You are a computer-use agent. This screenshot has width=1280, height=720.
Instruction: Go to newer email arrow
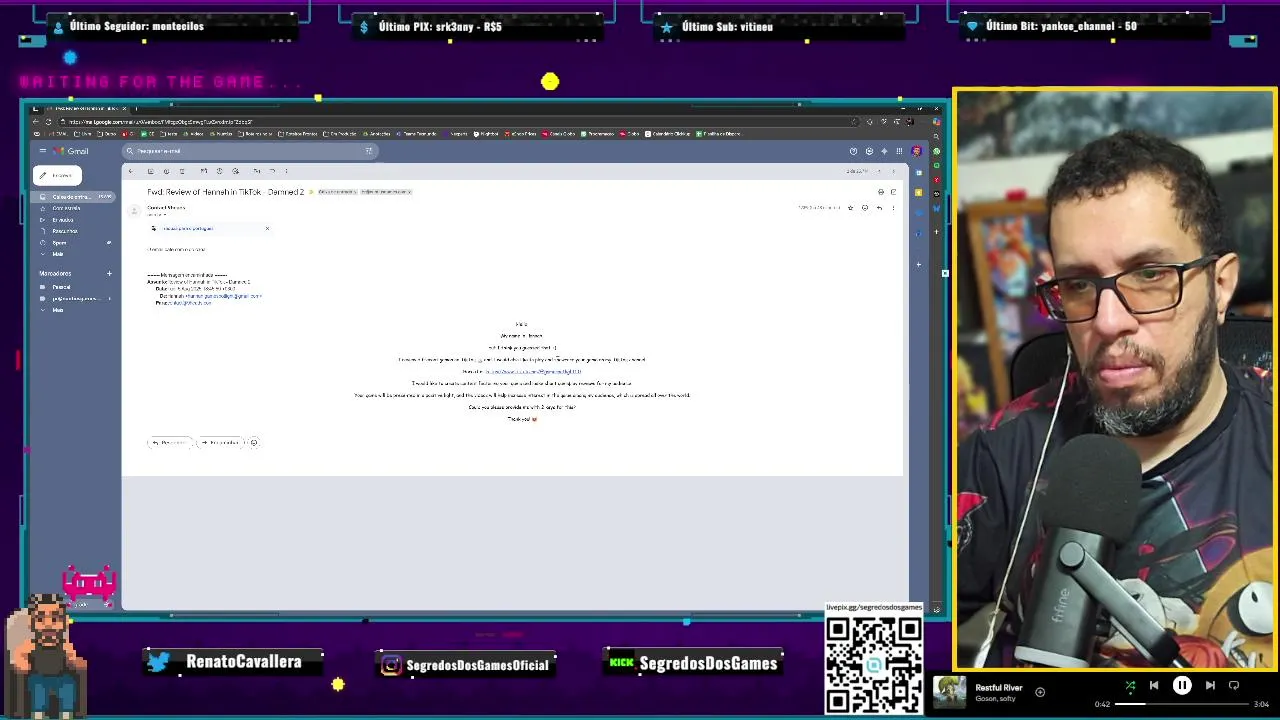(879, 171)
